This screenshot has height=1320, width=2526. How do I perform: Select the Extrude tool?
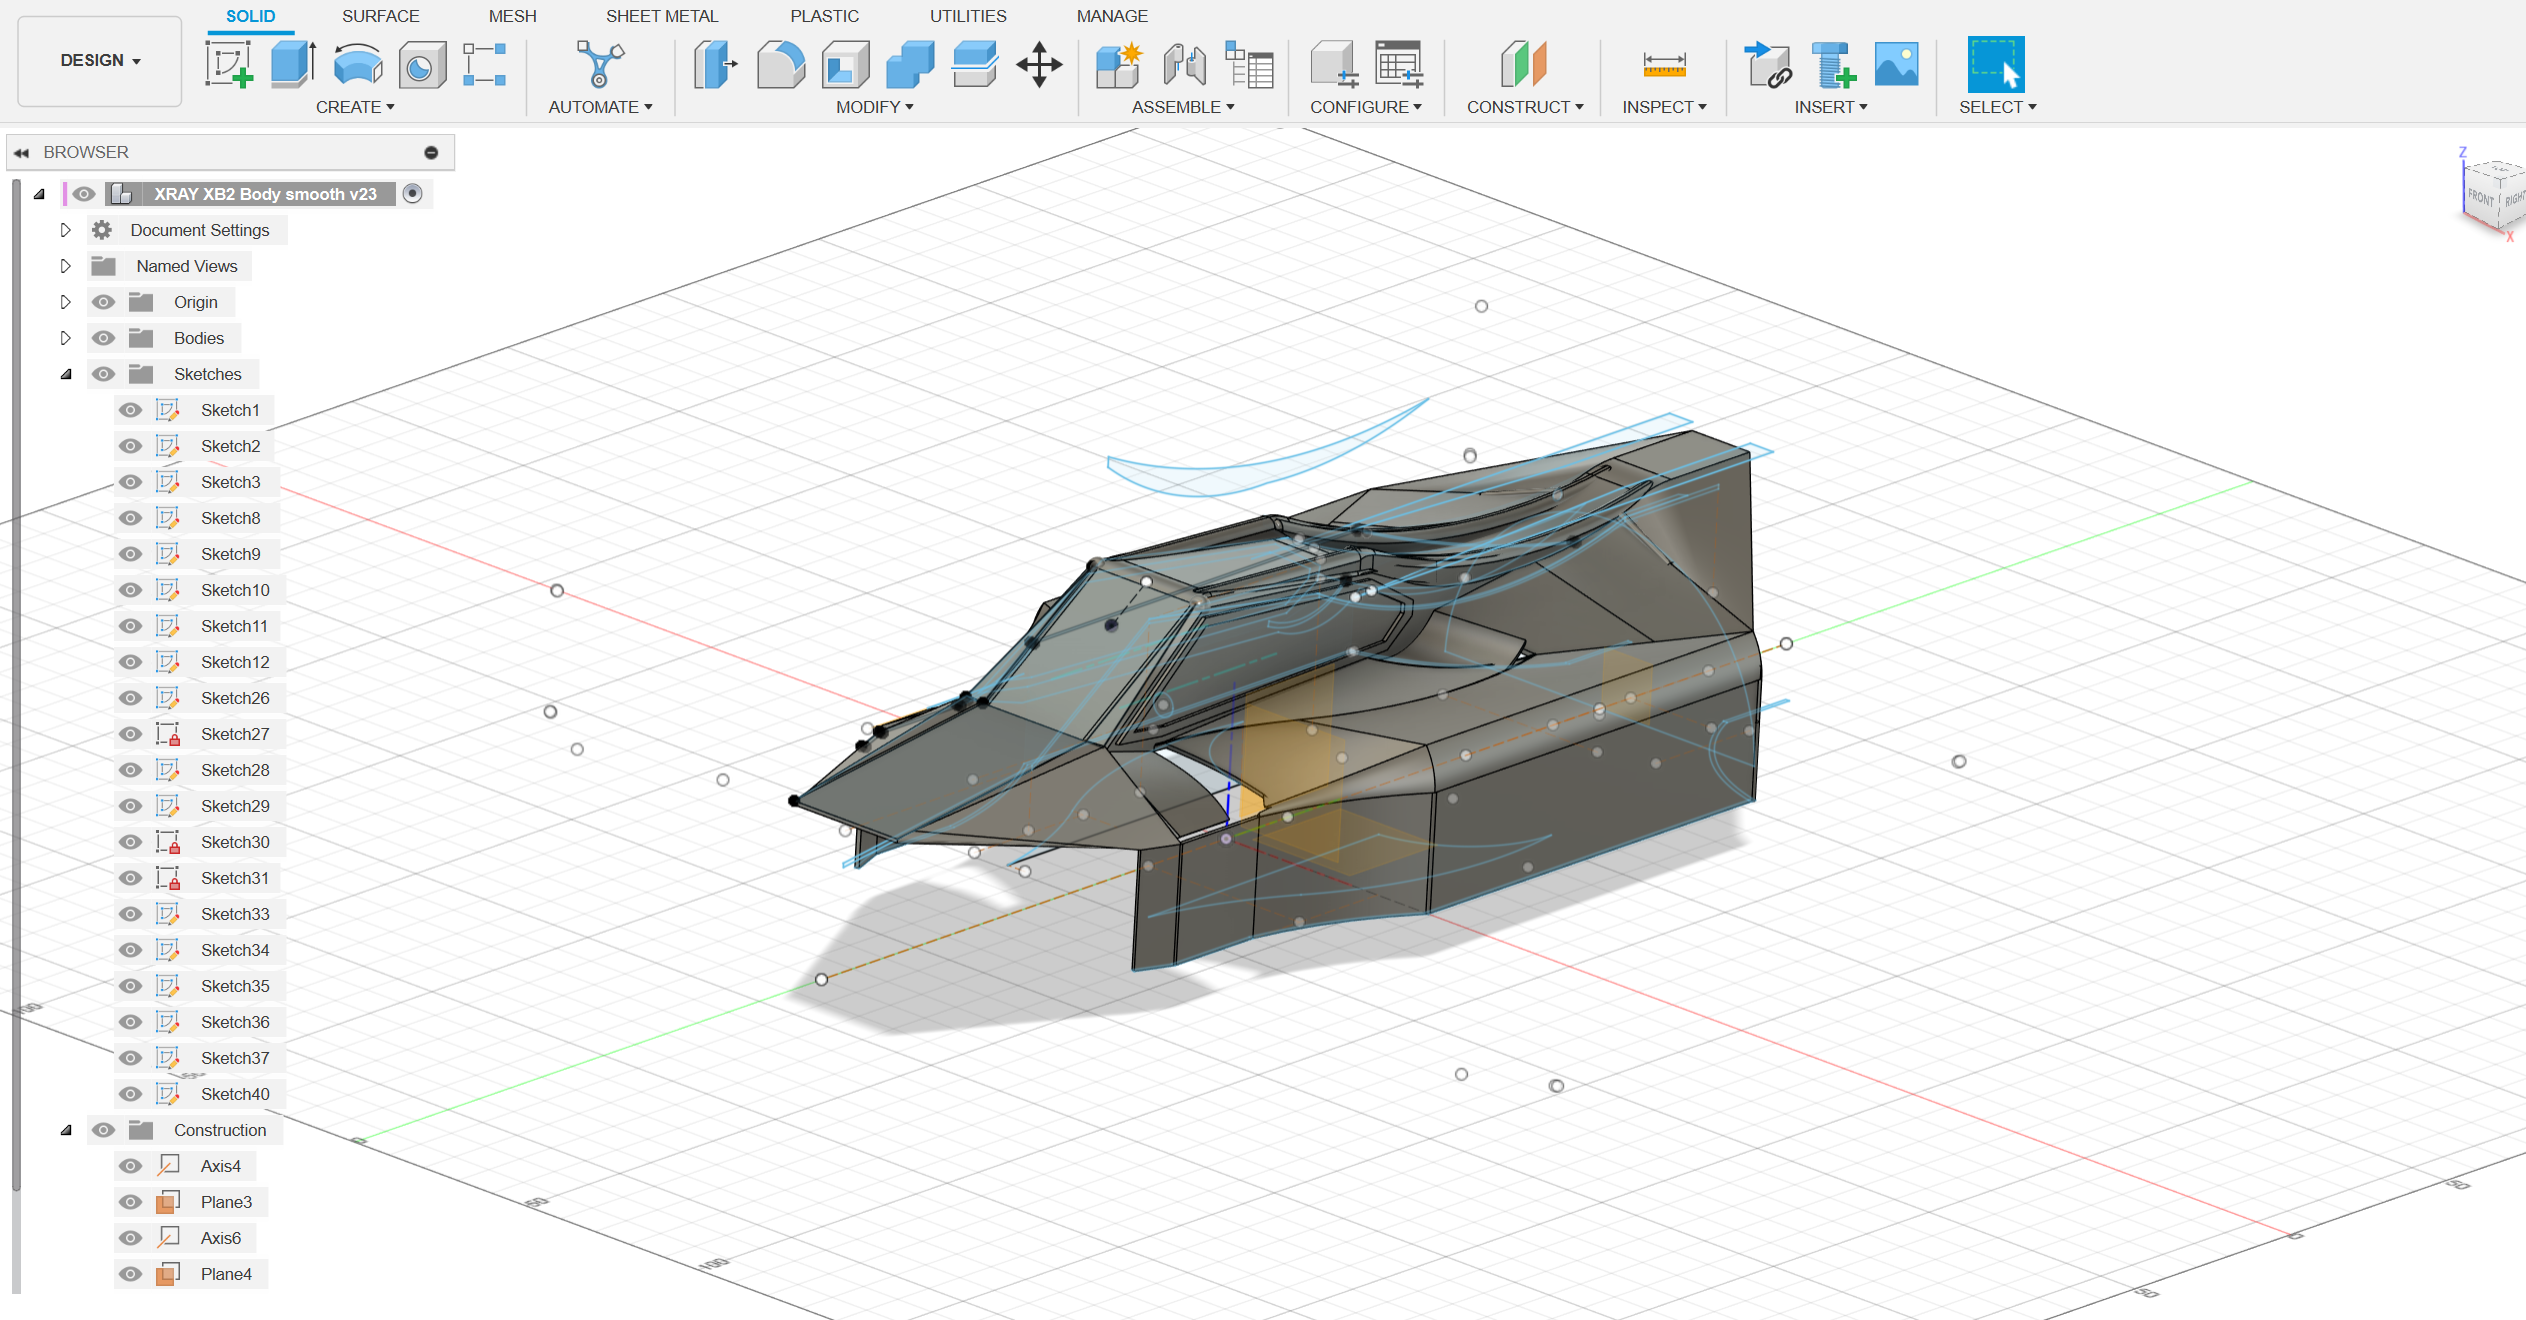point(291,63)
